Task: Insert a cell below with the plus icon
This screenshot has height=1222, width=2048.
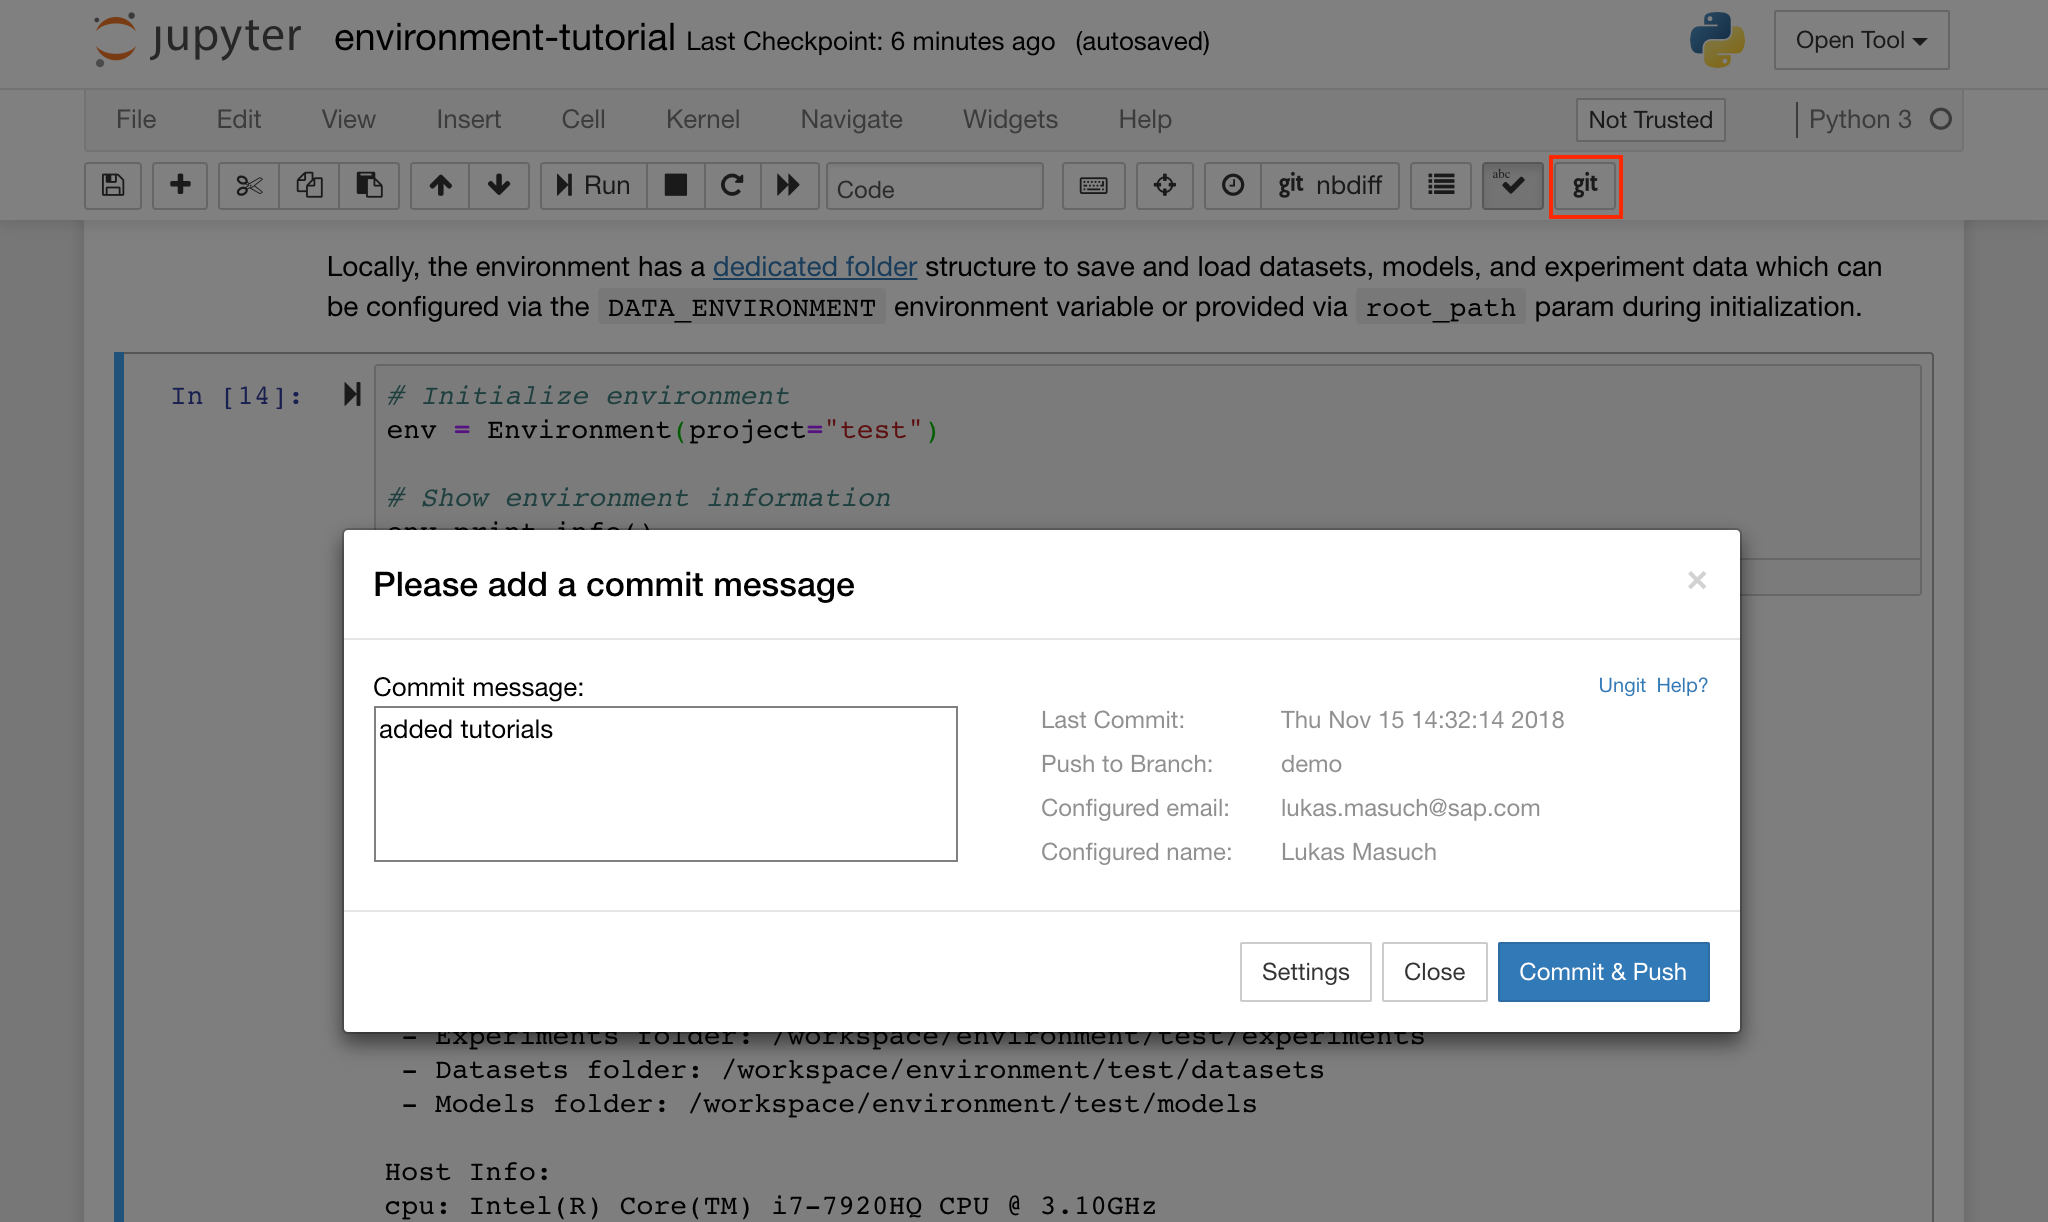Action: 180,185
